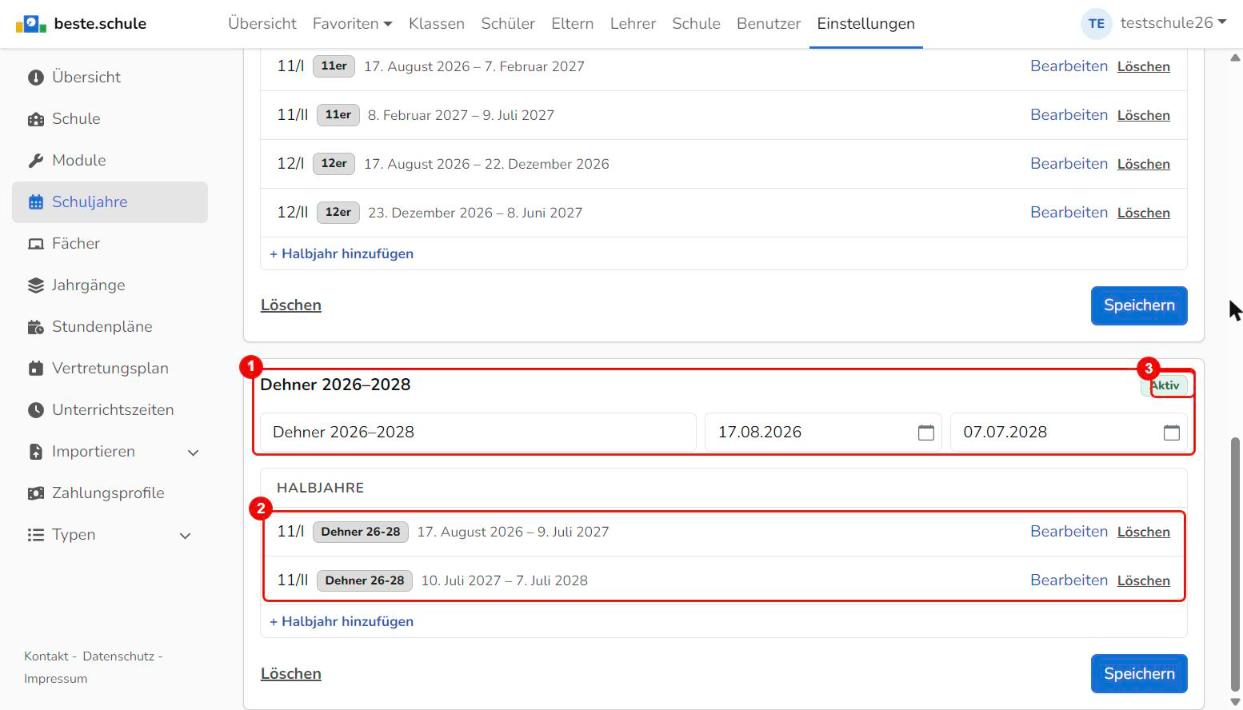Open Vertretungsplan in the sidebar

[x=110, y=368]
